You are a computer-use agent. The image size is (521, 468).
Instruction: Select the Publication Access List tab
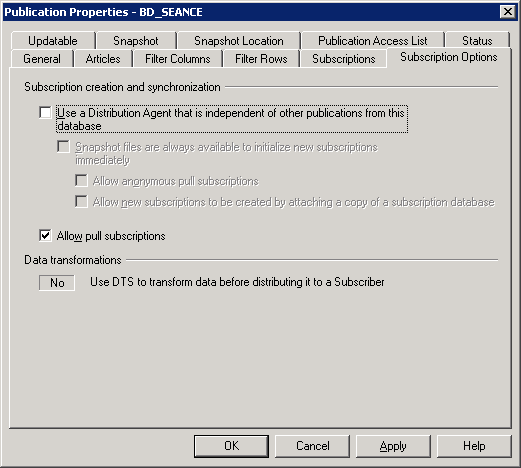pyautogui.click(x=372, y=41)
